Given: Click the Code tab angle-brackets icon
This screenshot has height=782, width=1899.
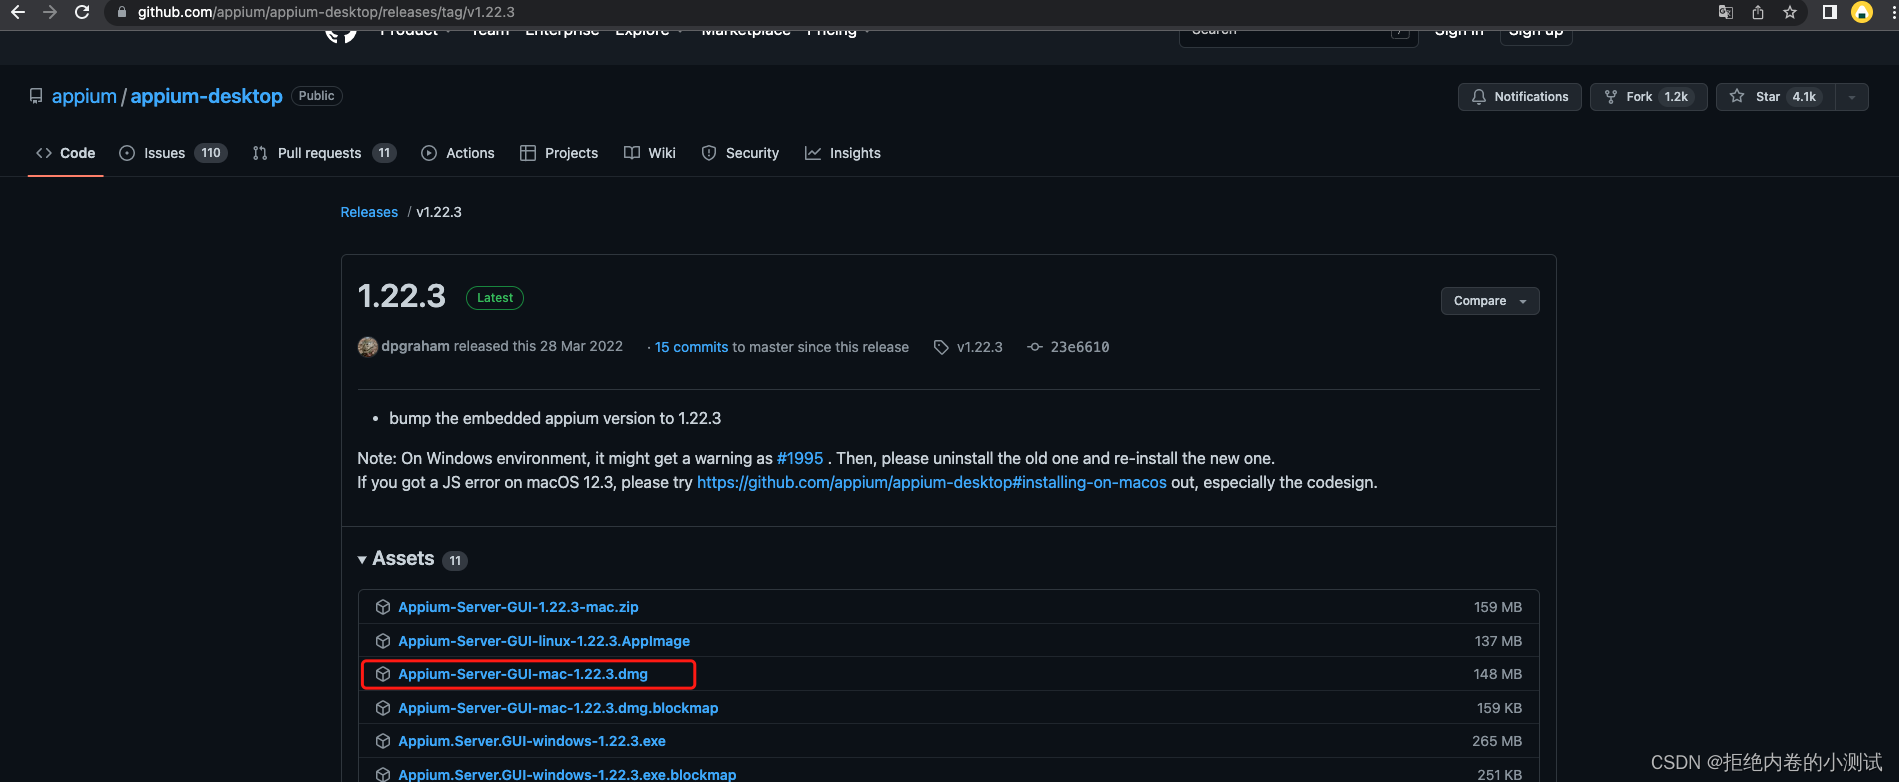Looking at the screenshot, I should (x=44, y=153).
